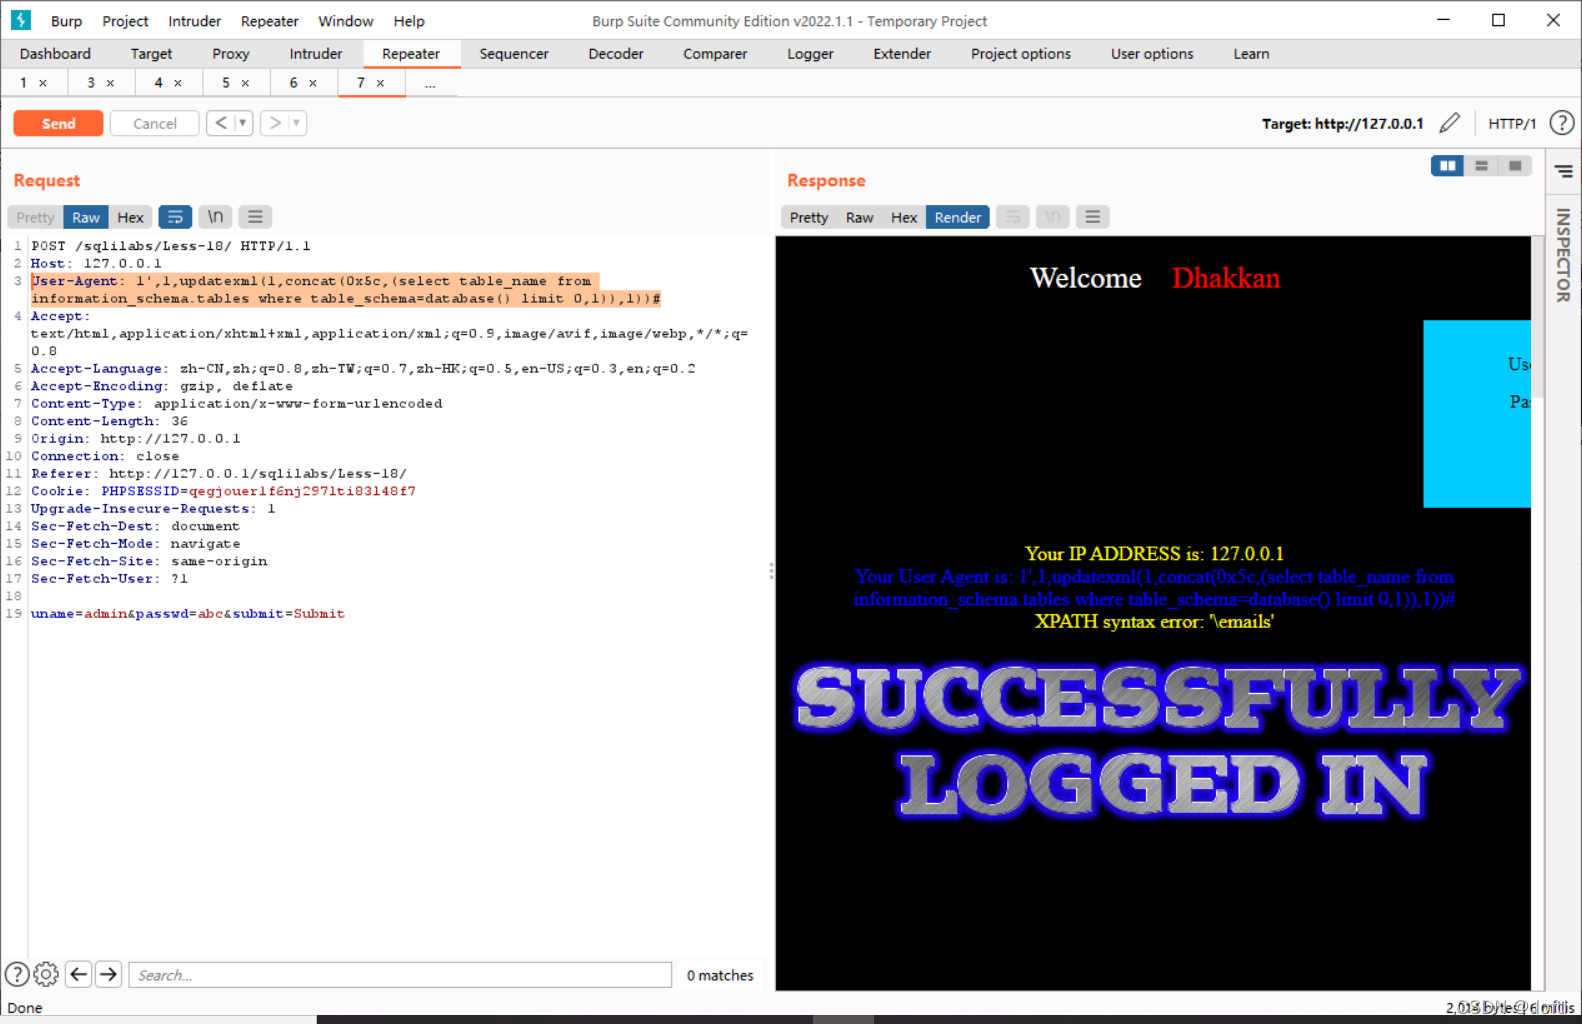The image size is (1582, 1024).
Task: Switch to the Decoder tab
Action: click(x=616, y=54)
